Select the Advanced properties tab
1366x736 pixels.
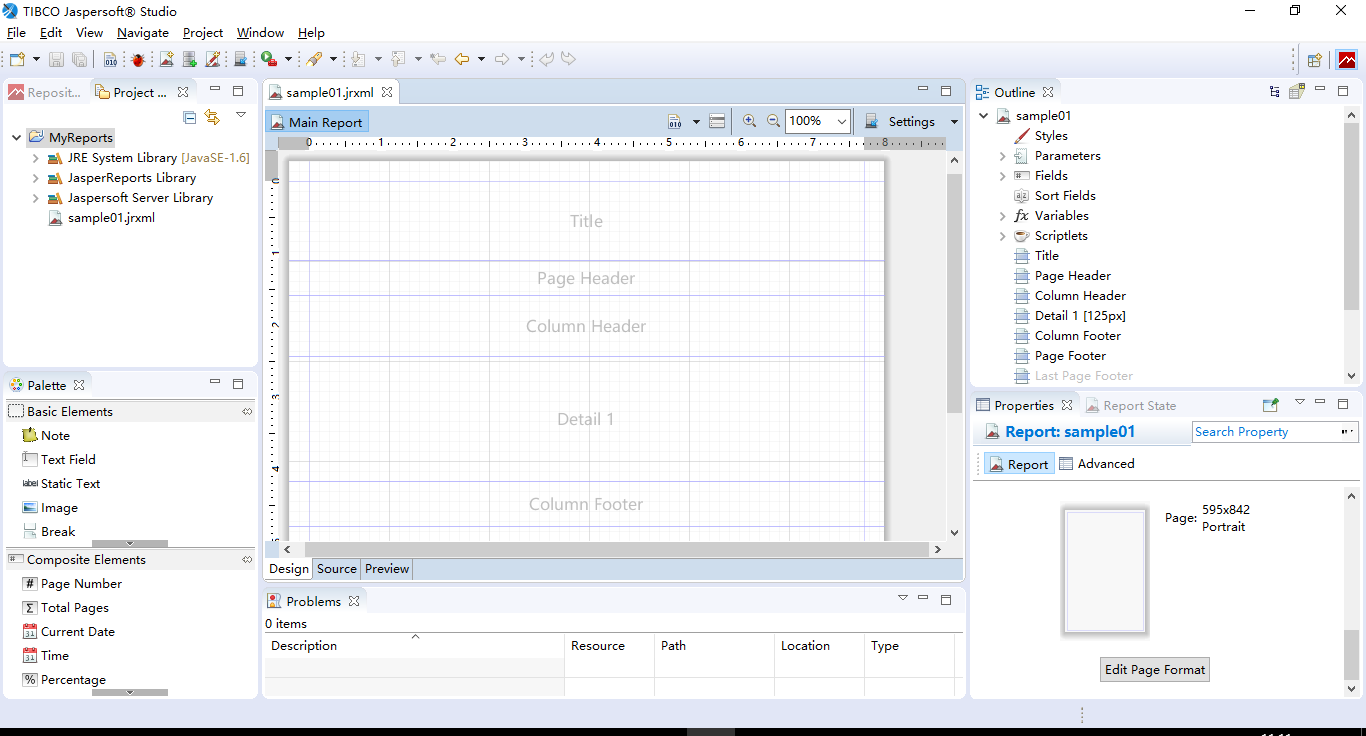pyautogui.click(x=1097, y=464)
